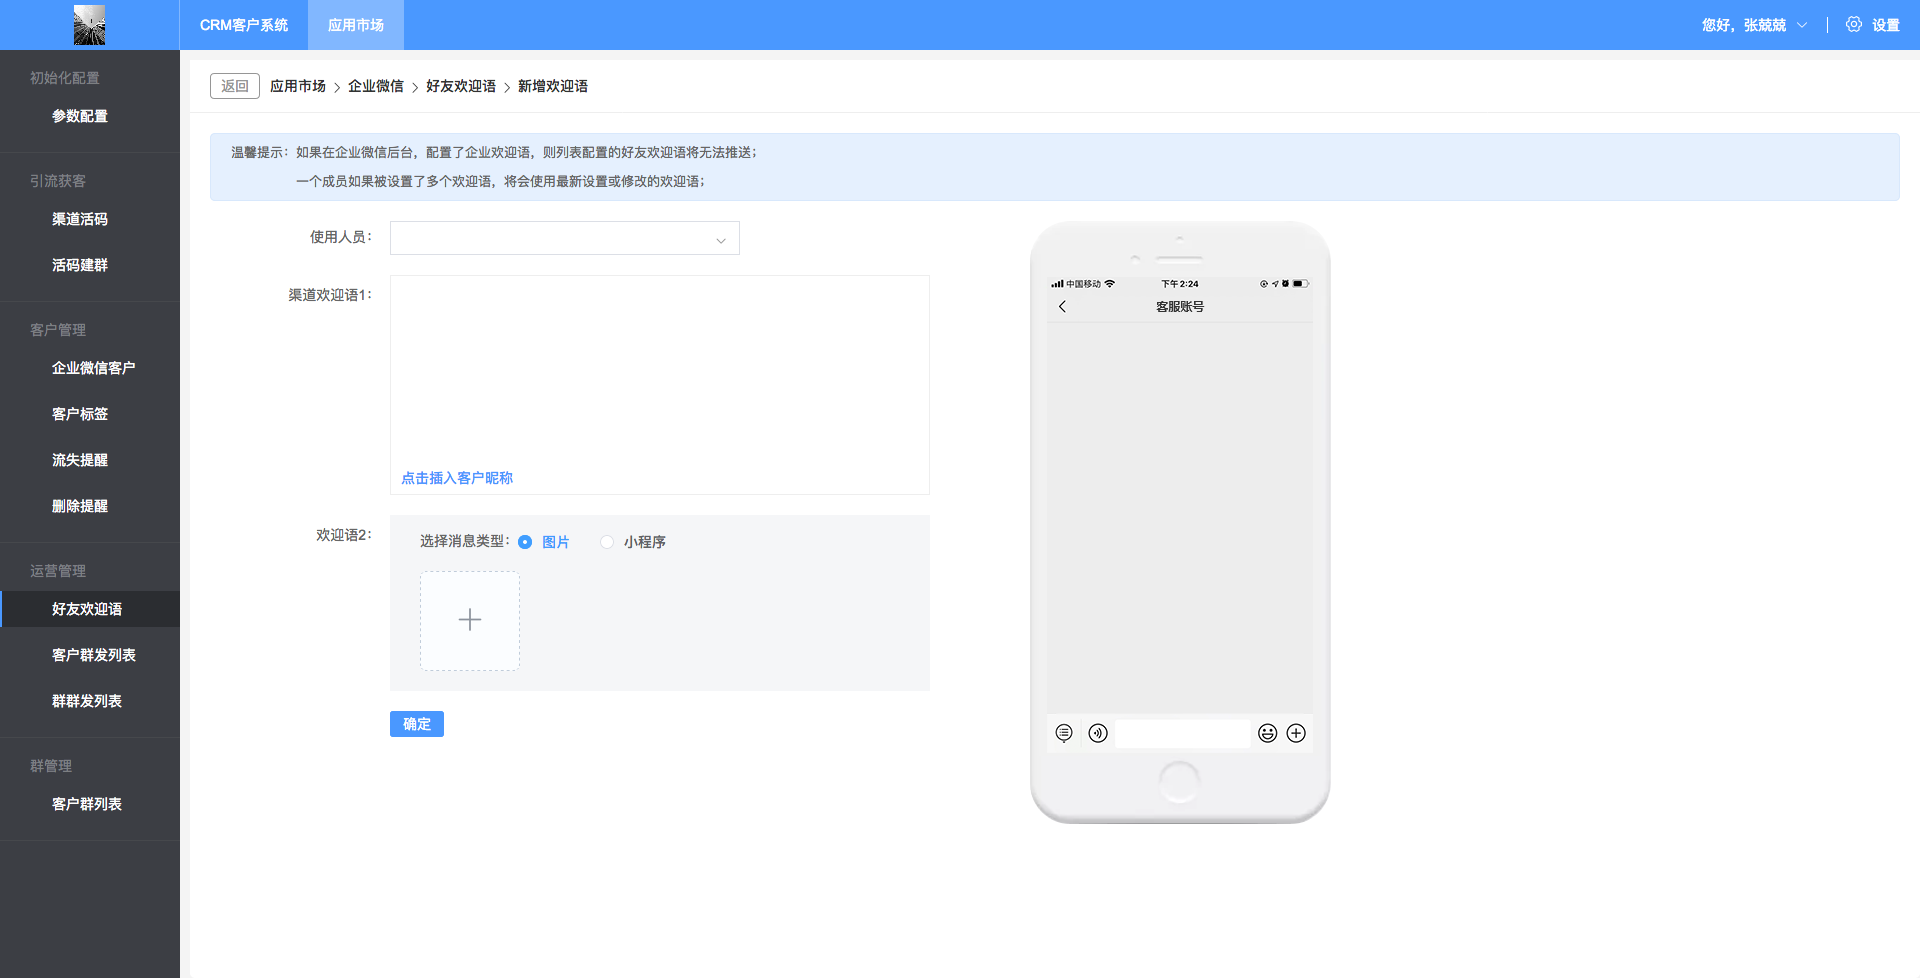The height and width of the screenshot is (978, 1920).
Task: Click the 返回 button
Action: tap(235, 86)
